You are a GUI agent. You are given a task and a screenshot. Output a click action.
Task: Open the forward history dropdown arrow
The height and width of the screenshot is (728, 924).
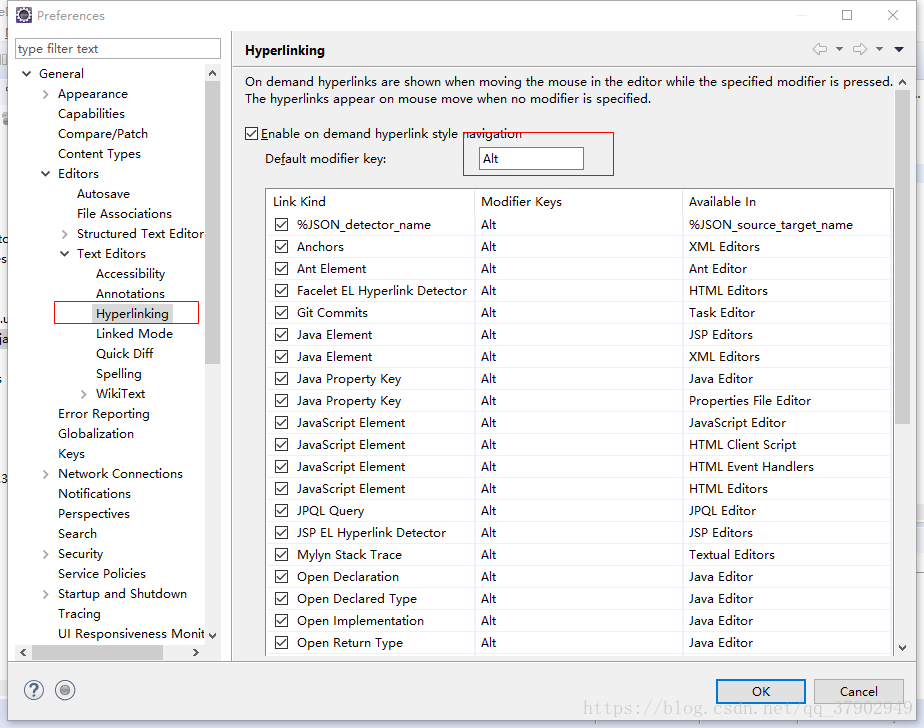(x=879, y=49)
